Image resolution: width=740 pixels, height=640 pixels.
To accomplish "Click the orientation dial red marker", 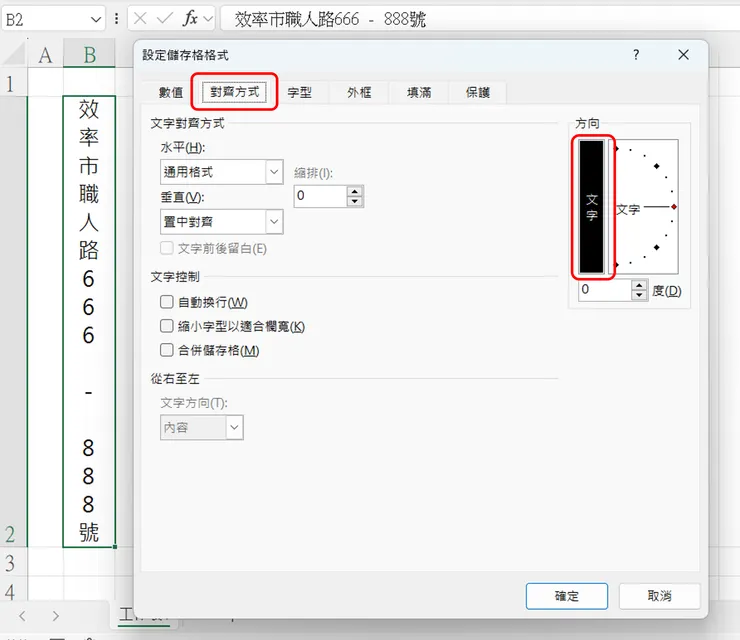I will pyautogui.click(x=674, y=207).
